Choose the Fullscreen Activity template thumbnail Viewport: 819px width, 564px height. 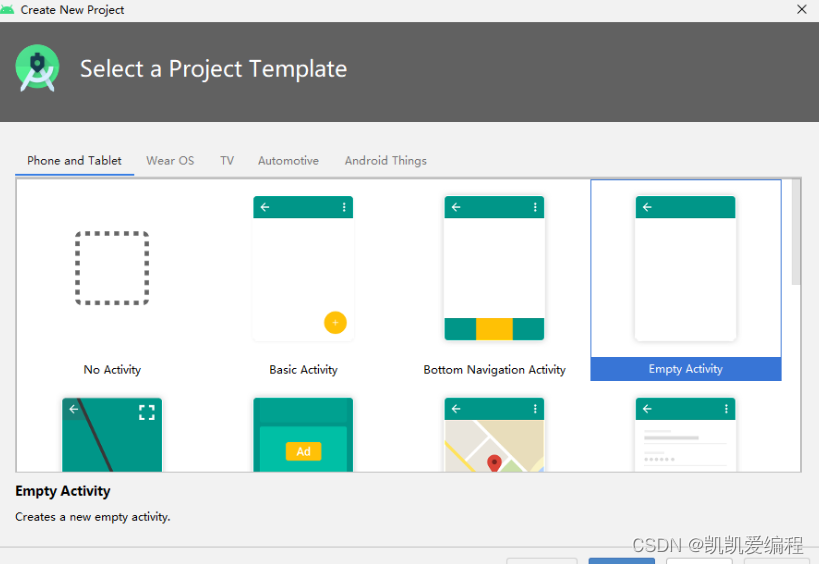pyautogui.click(x=112, y=434)
